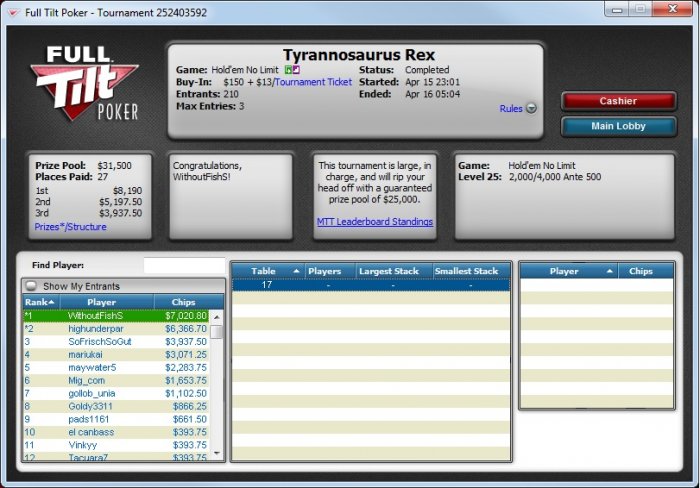
Task: Sort the list by the Rank column
Action: click(x=40, y=302)
